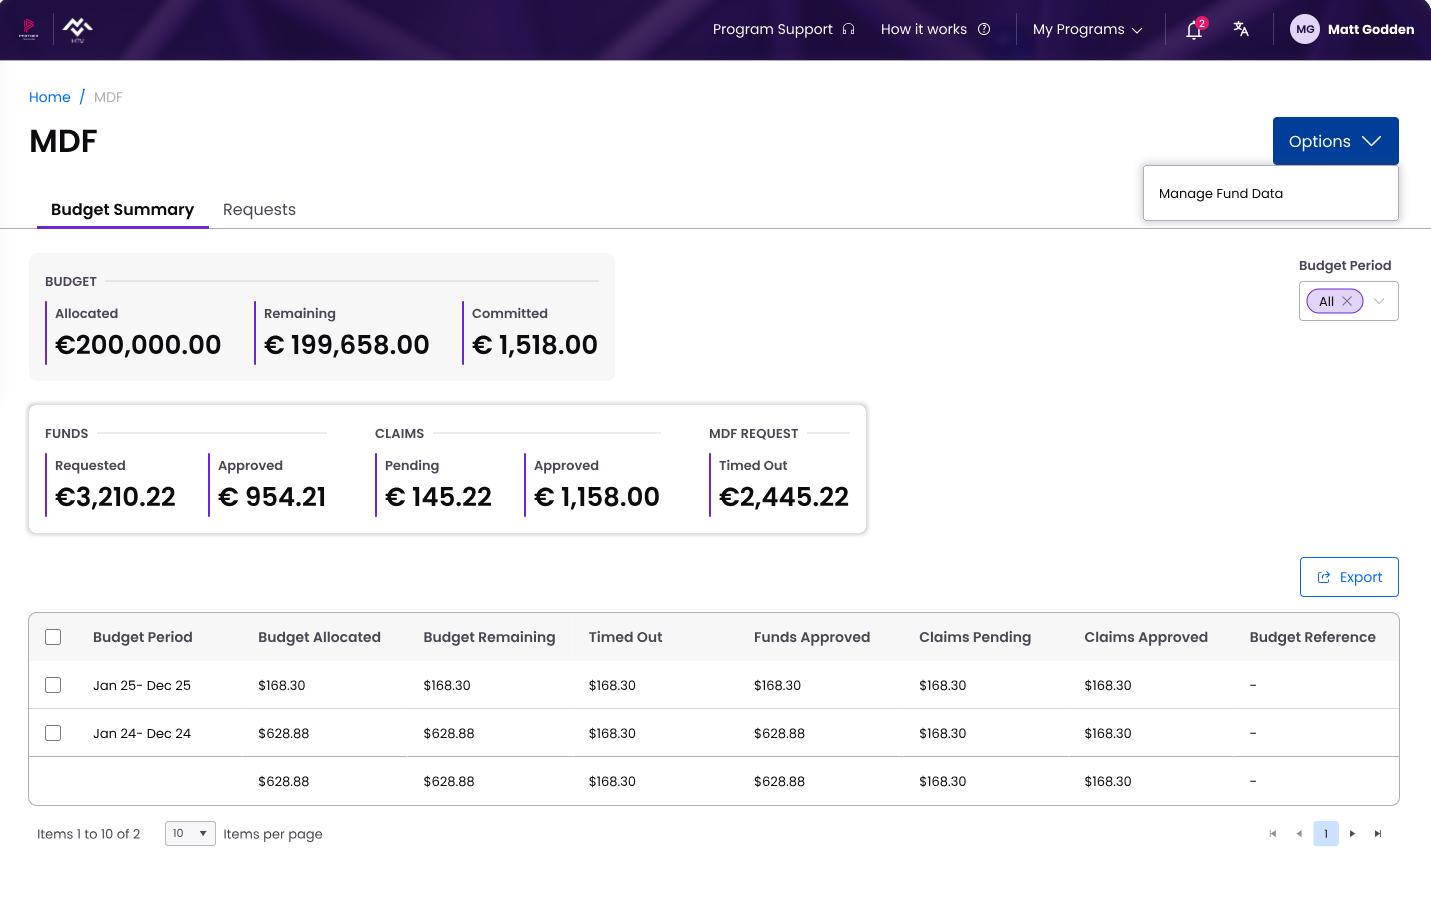The width and height of the screenshot is (1431, 898).
Task: Open the items per page dropdown
Action: coord(190,833)
